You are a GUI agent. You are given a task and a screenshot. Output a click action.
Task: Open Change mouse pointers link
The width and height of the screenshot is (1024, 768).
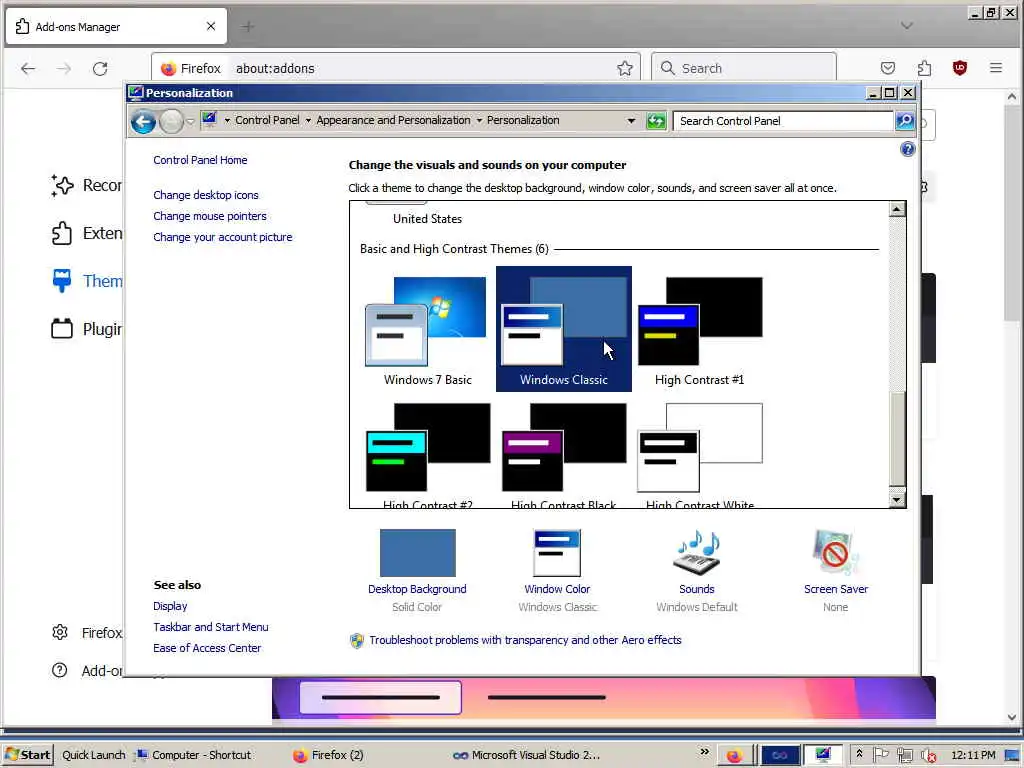[210, 216]
